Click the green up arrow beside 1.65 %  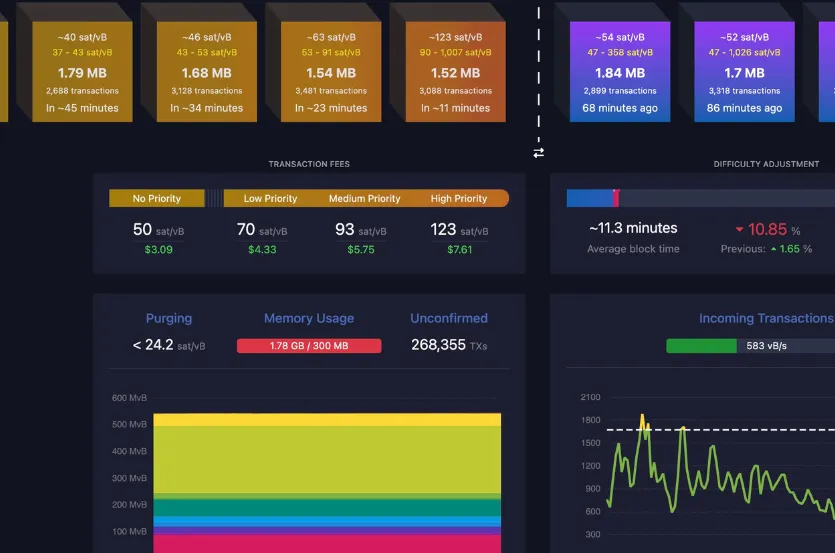pyautogui.click(x=773, y=249)
